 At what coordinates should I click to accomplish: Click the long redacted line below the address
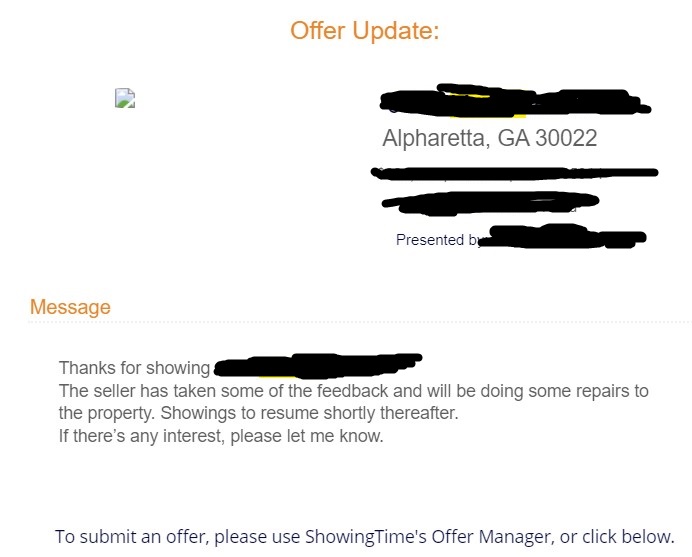pos(514,173)
